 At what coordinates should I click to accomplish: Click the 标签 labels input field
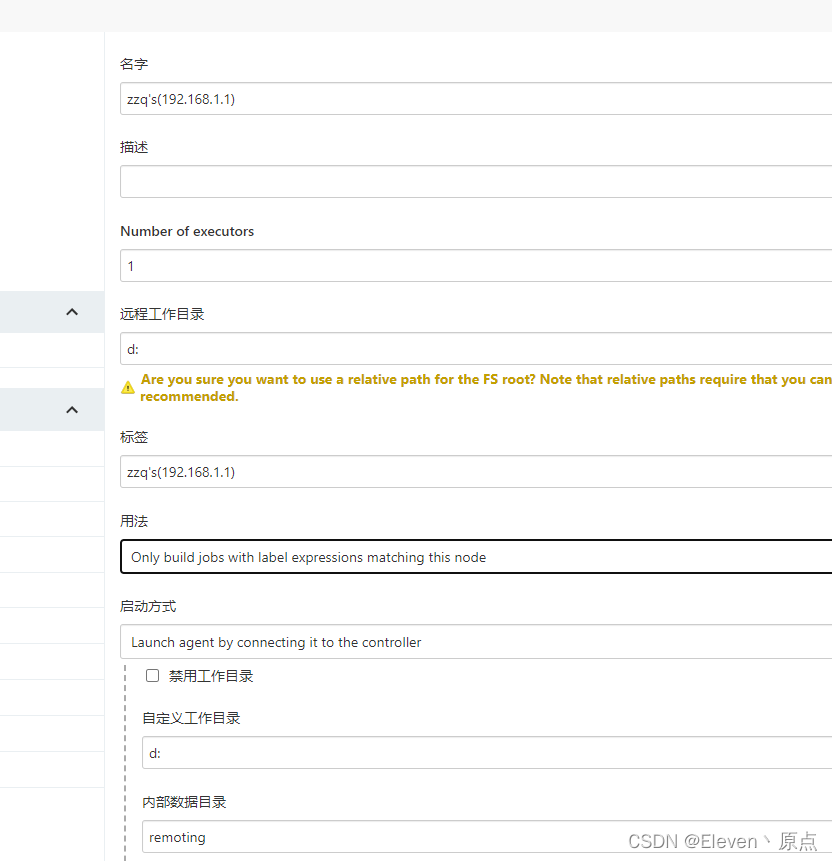coord(476,472)
